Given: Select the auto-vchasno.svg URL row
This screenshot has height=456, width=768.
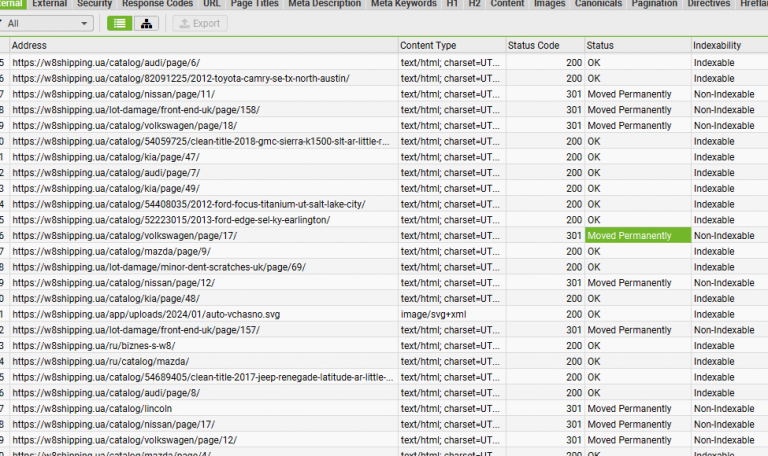Looking at the screenshot, I should [146, 314].
